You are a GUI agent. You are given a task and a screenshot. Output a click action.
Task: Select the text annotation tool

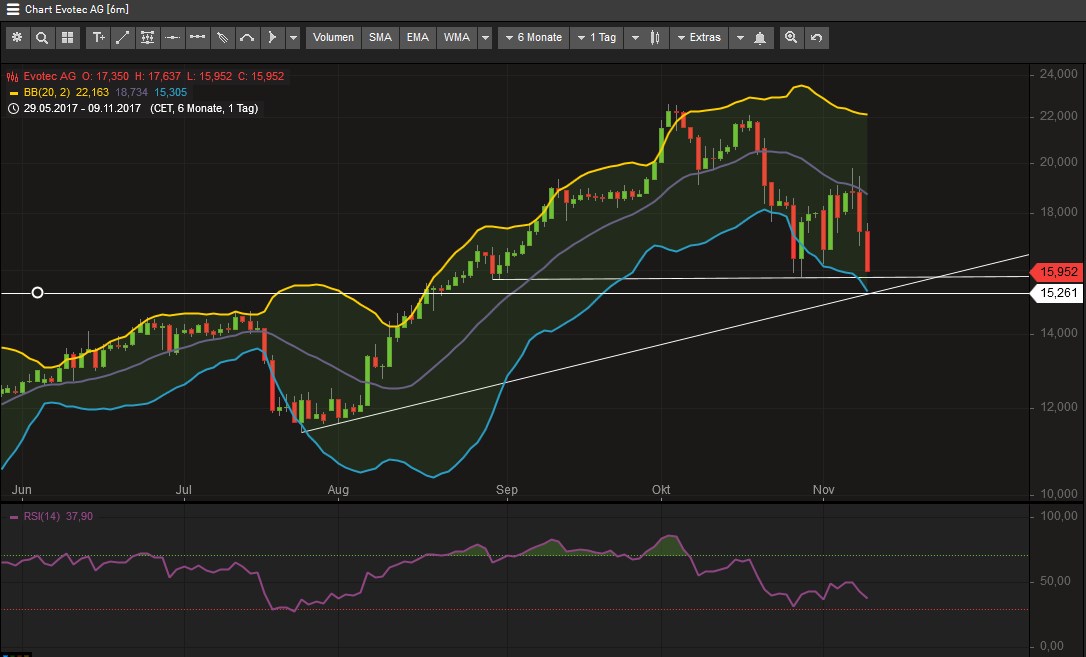[98, 38]
